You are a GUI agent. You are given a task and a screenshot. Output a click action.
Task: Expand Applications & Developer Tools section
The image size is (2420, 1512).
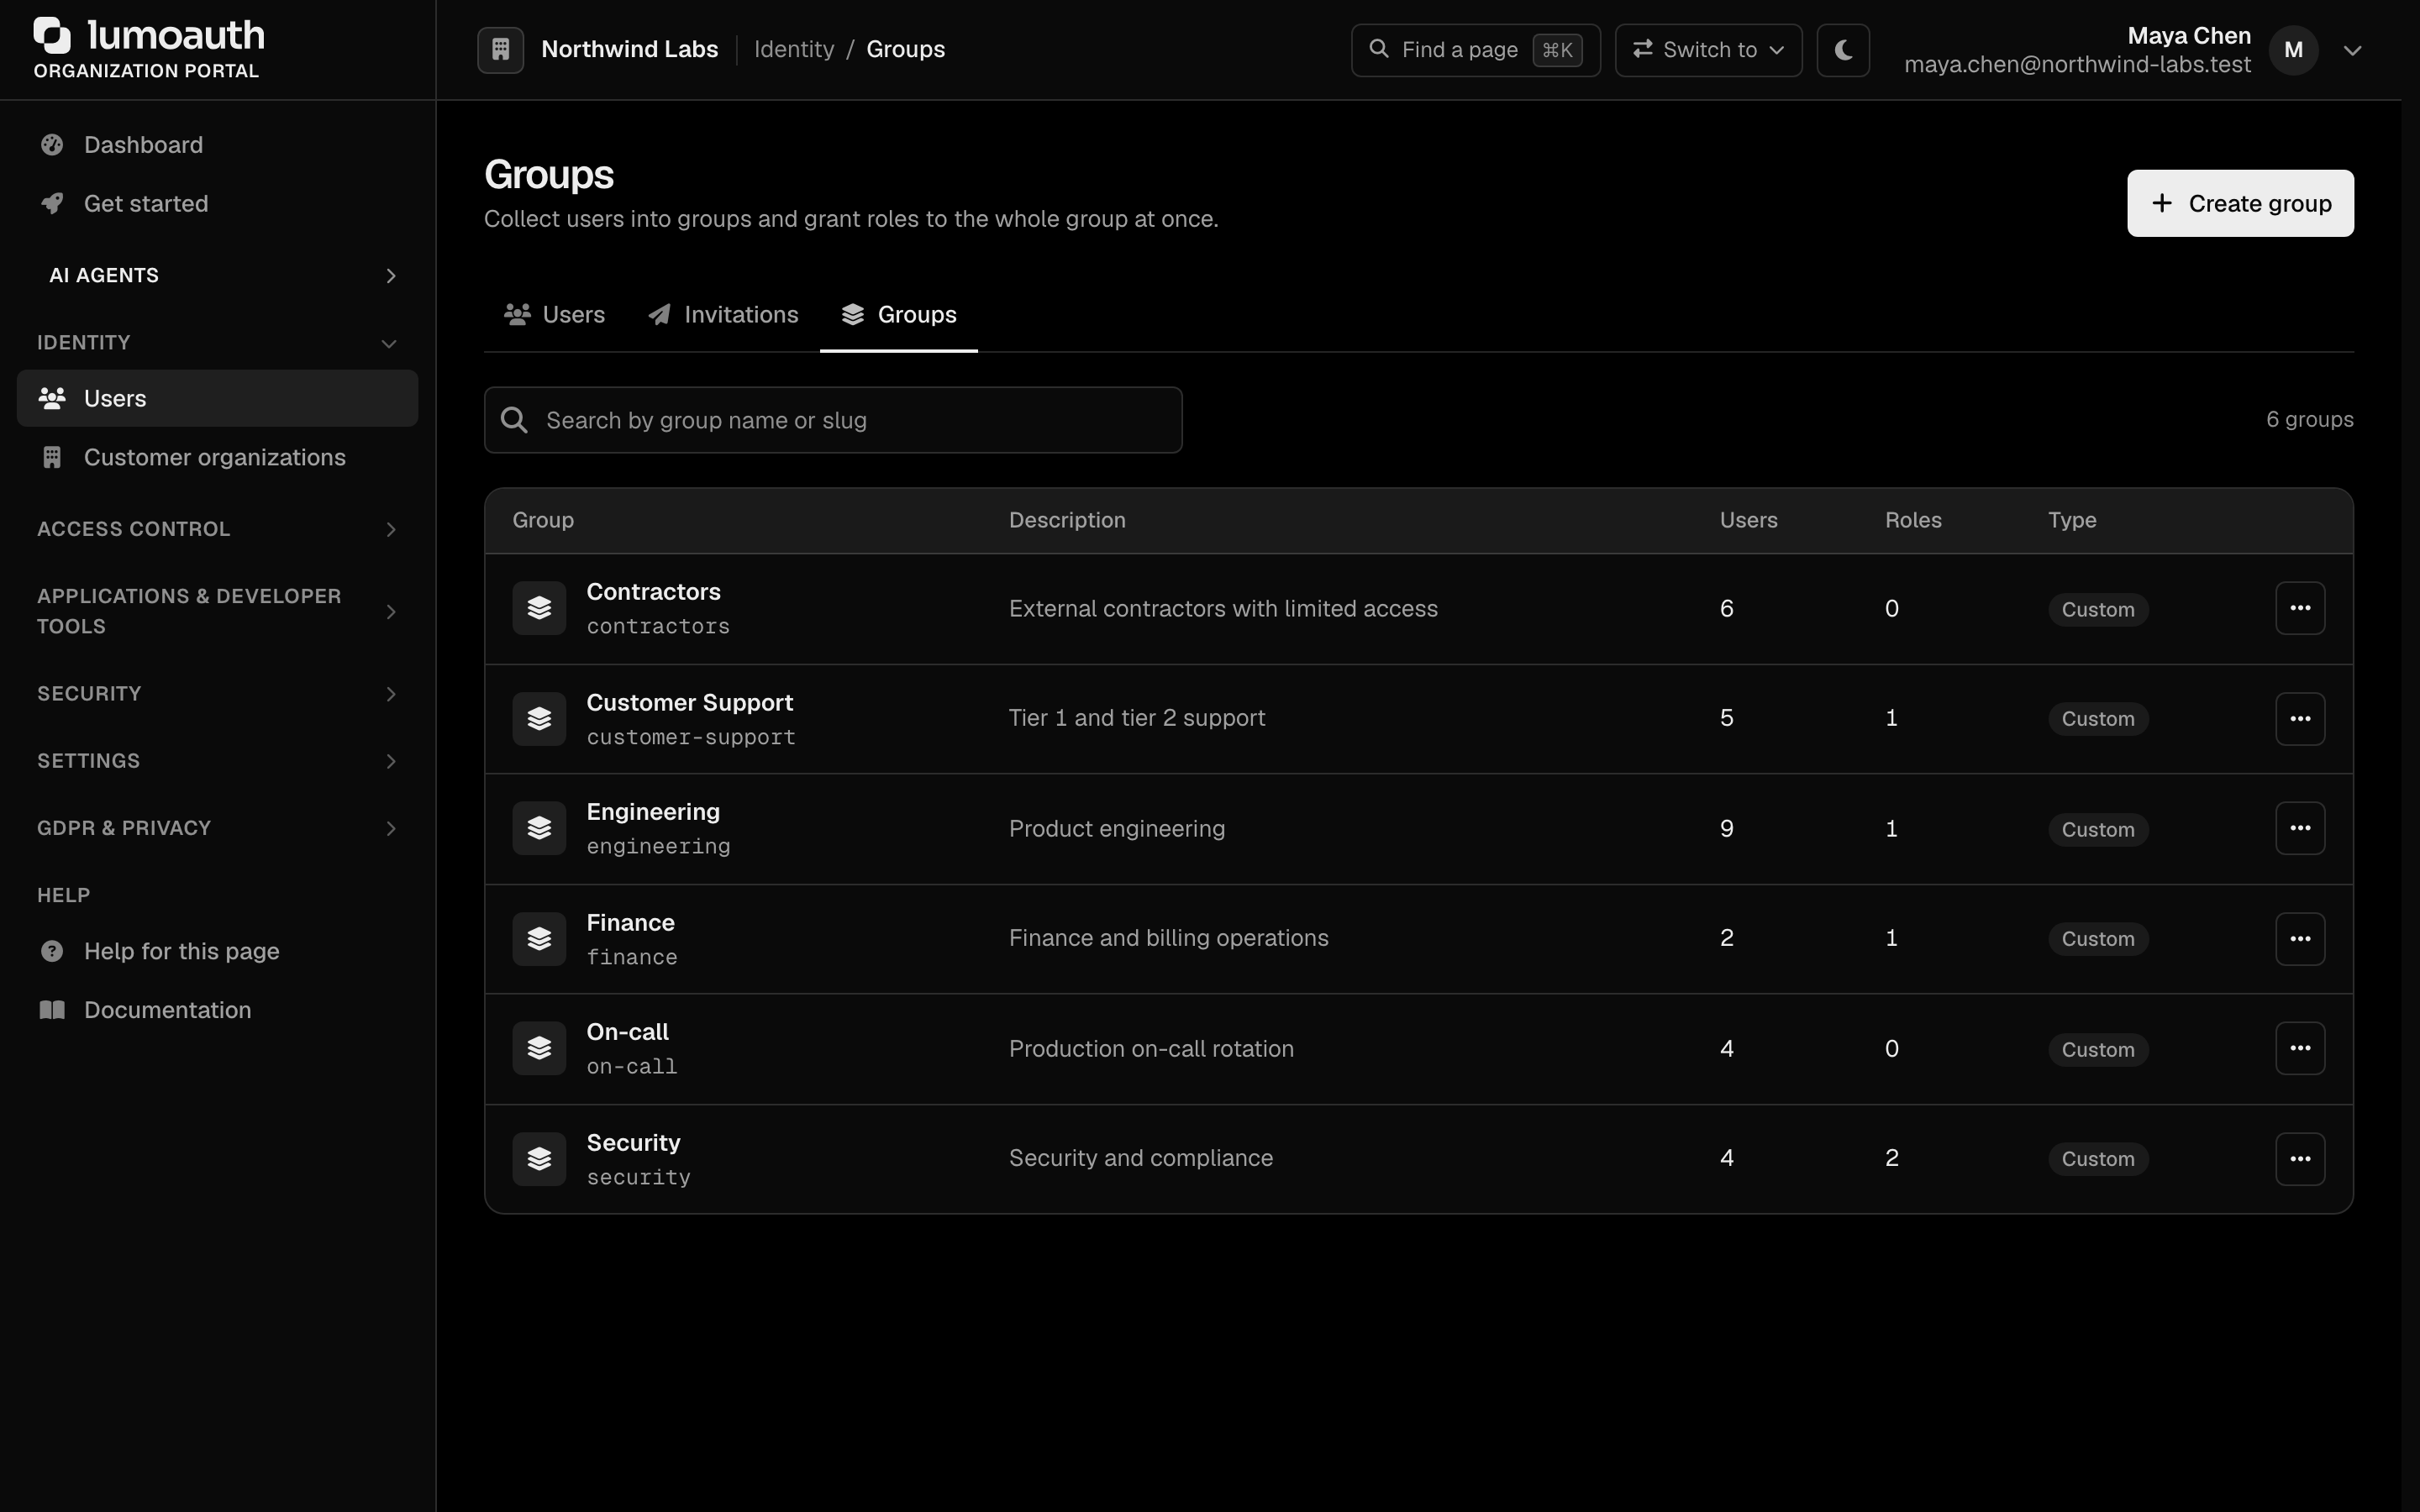click(x=217, y=611)
